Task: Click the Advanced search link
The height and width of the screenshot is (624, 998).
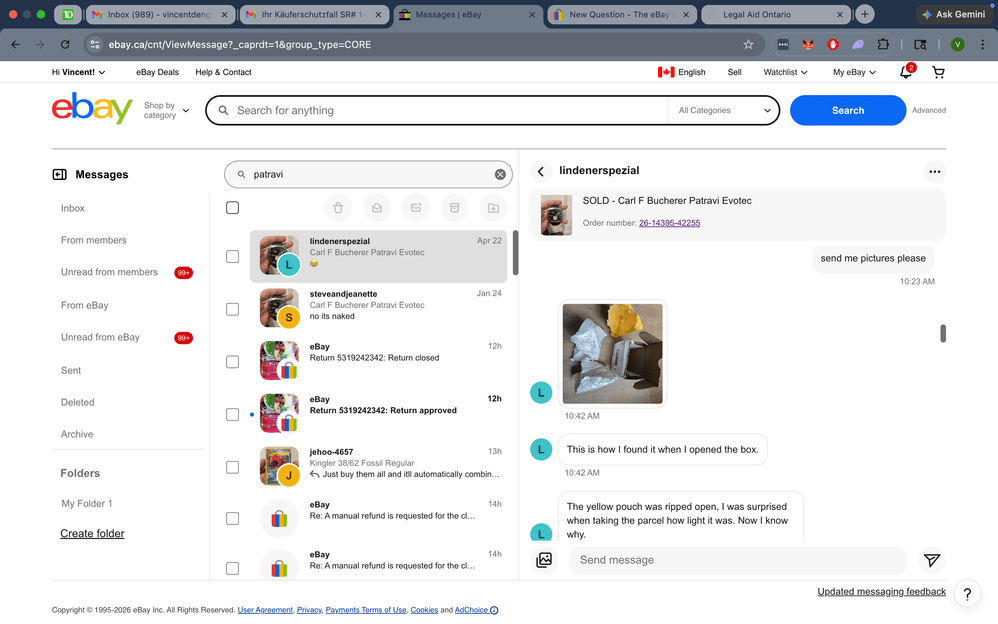Action: (929, 110)
